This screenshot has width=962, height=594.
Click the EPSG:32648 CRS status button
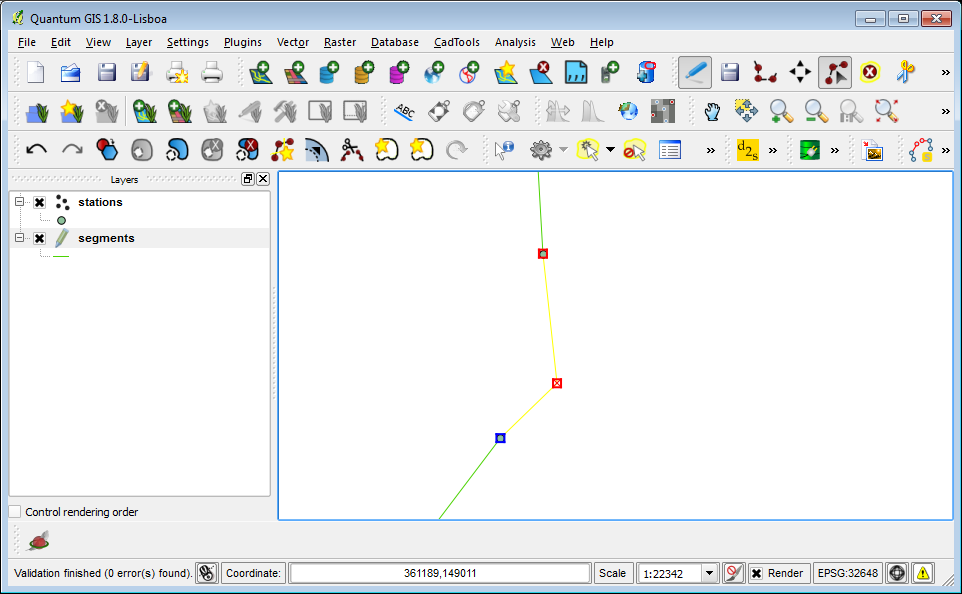[x=847, y=572]
